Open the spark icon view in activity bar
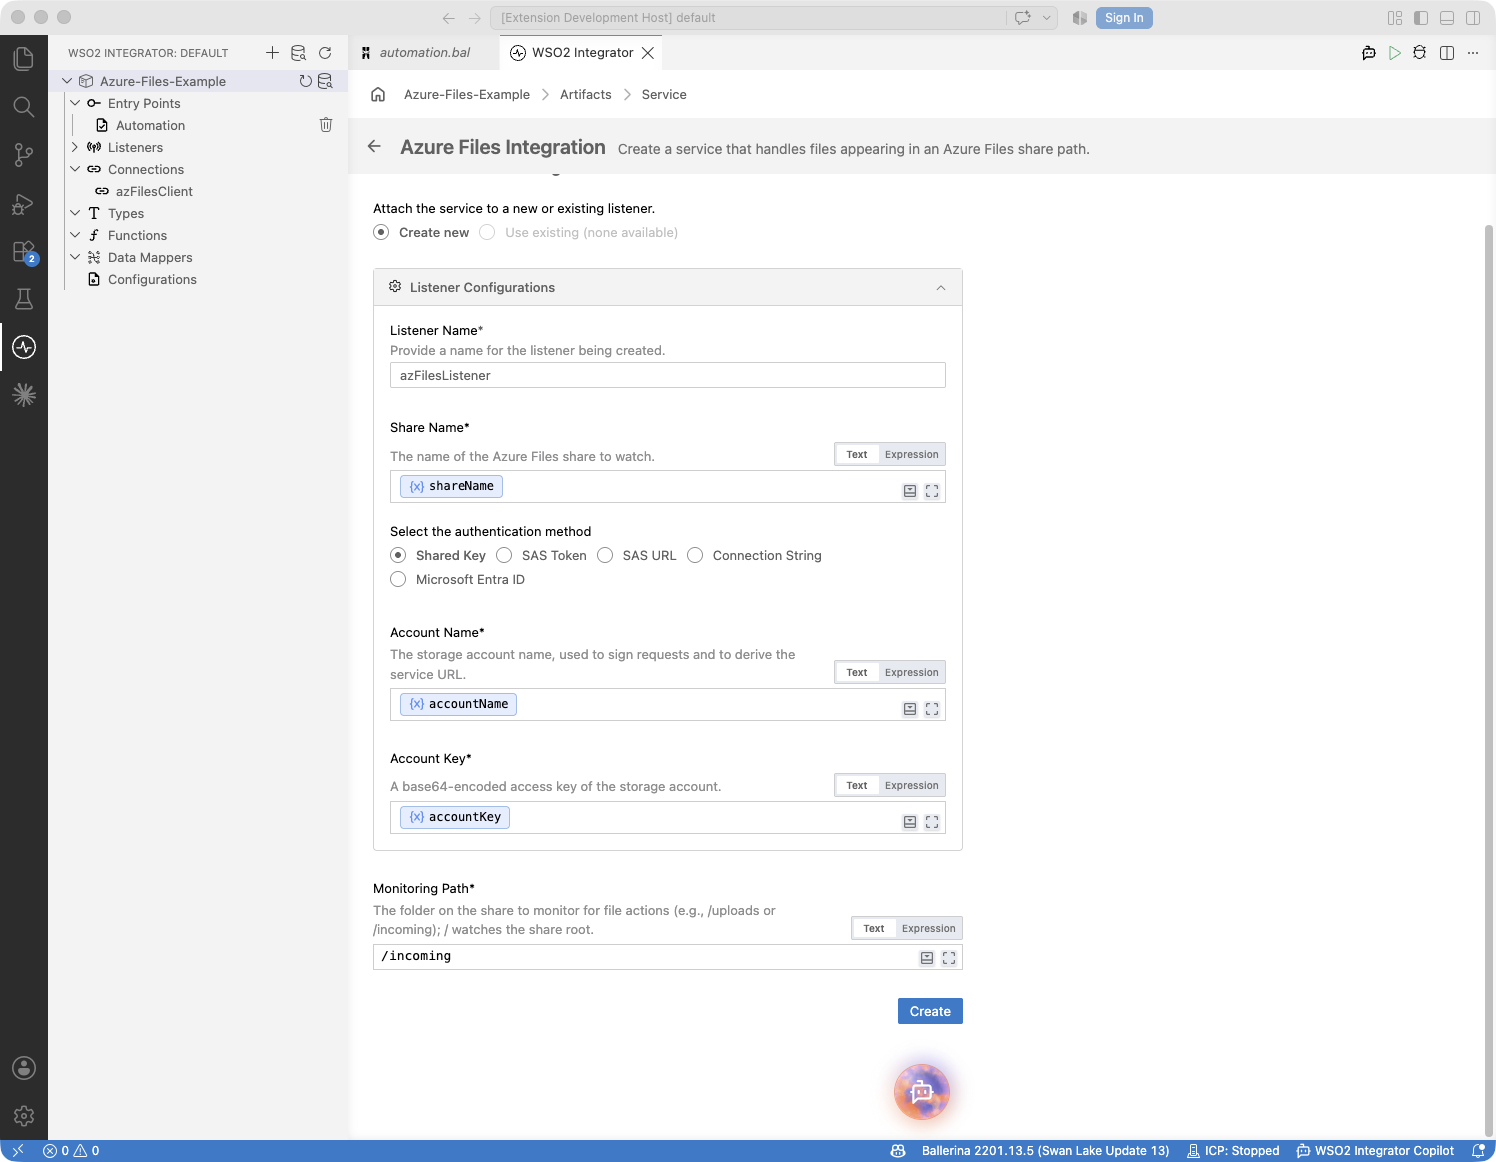This screenshot has height=1162, width=1496. [24, 395]
